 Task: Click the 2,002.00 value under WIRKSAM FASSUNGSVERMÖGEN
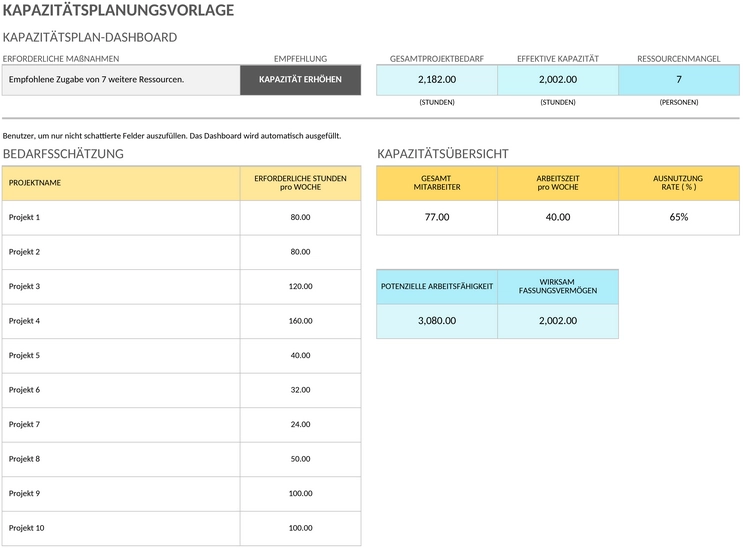(x=558, y=321)
